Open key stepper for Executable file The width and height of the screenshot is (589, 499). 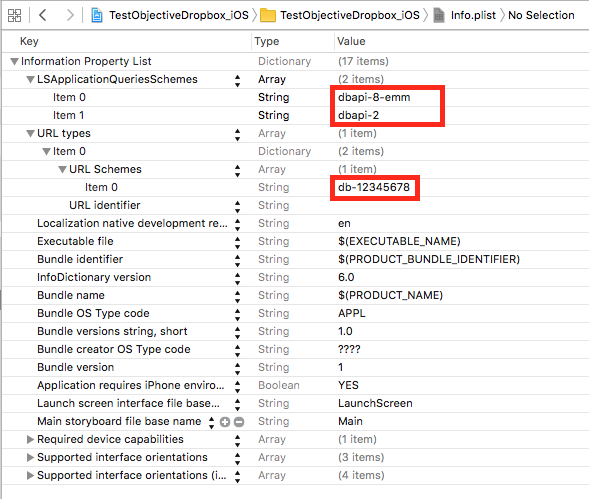[x=237, y=242]
